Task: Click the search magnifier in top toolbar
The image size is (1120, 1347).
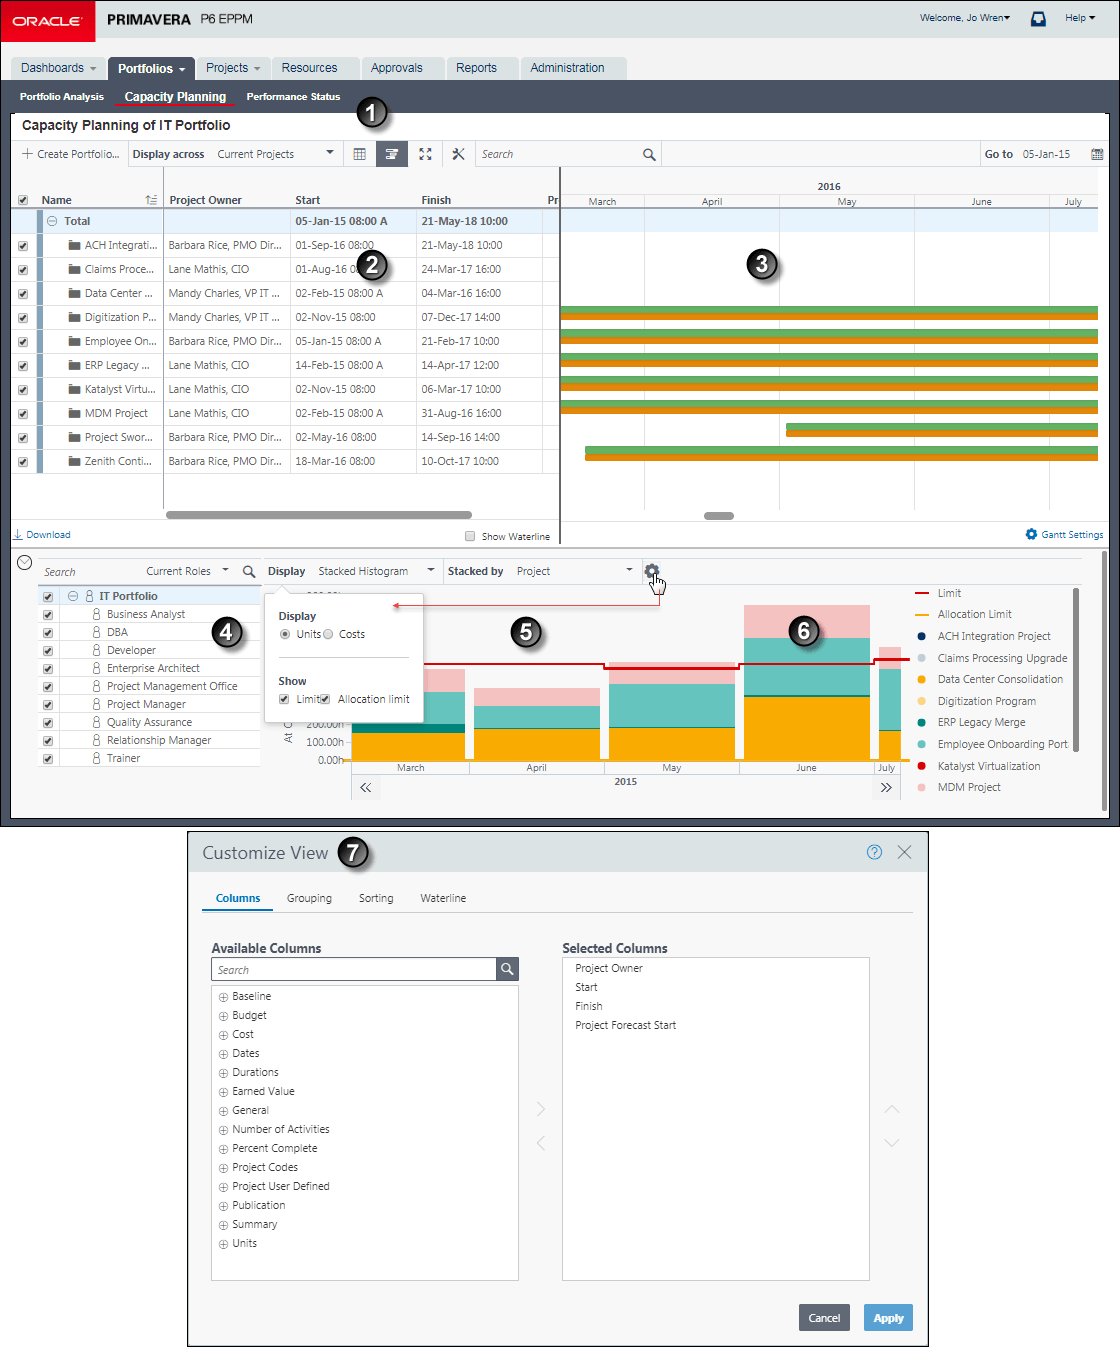Action: click(649, 154)
